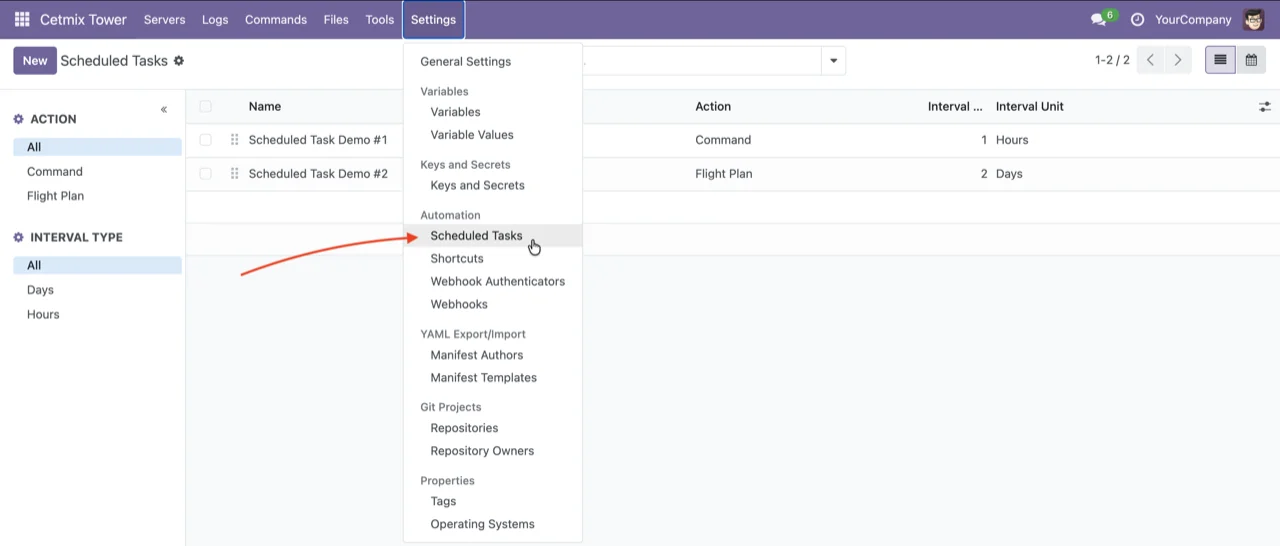Tick the select-all checkbox in header
The width and height of the screenshot is (1280, 546).
(205, 106)
